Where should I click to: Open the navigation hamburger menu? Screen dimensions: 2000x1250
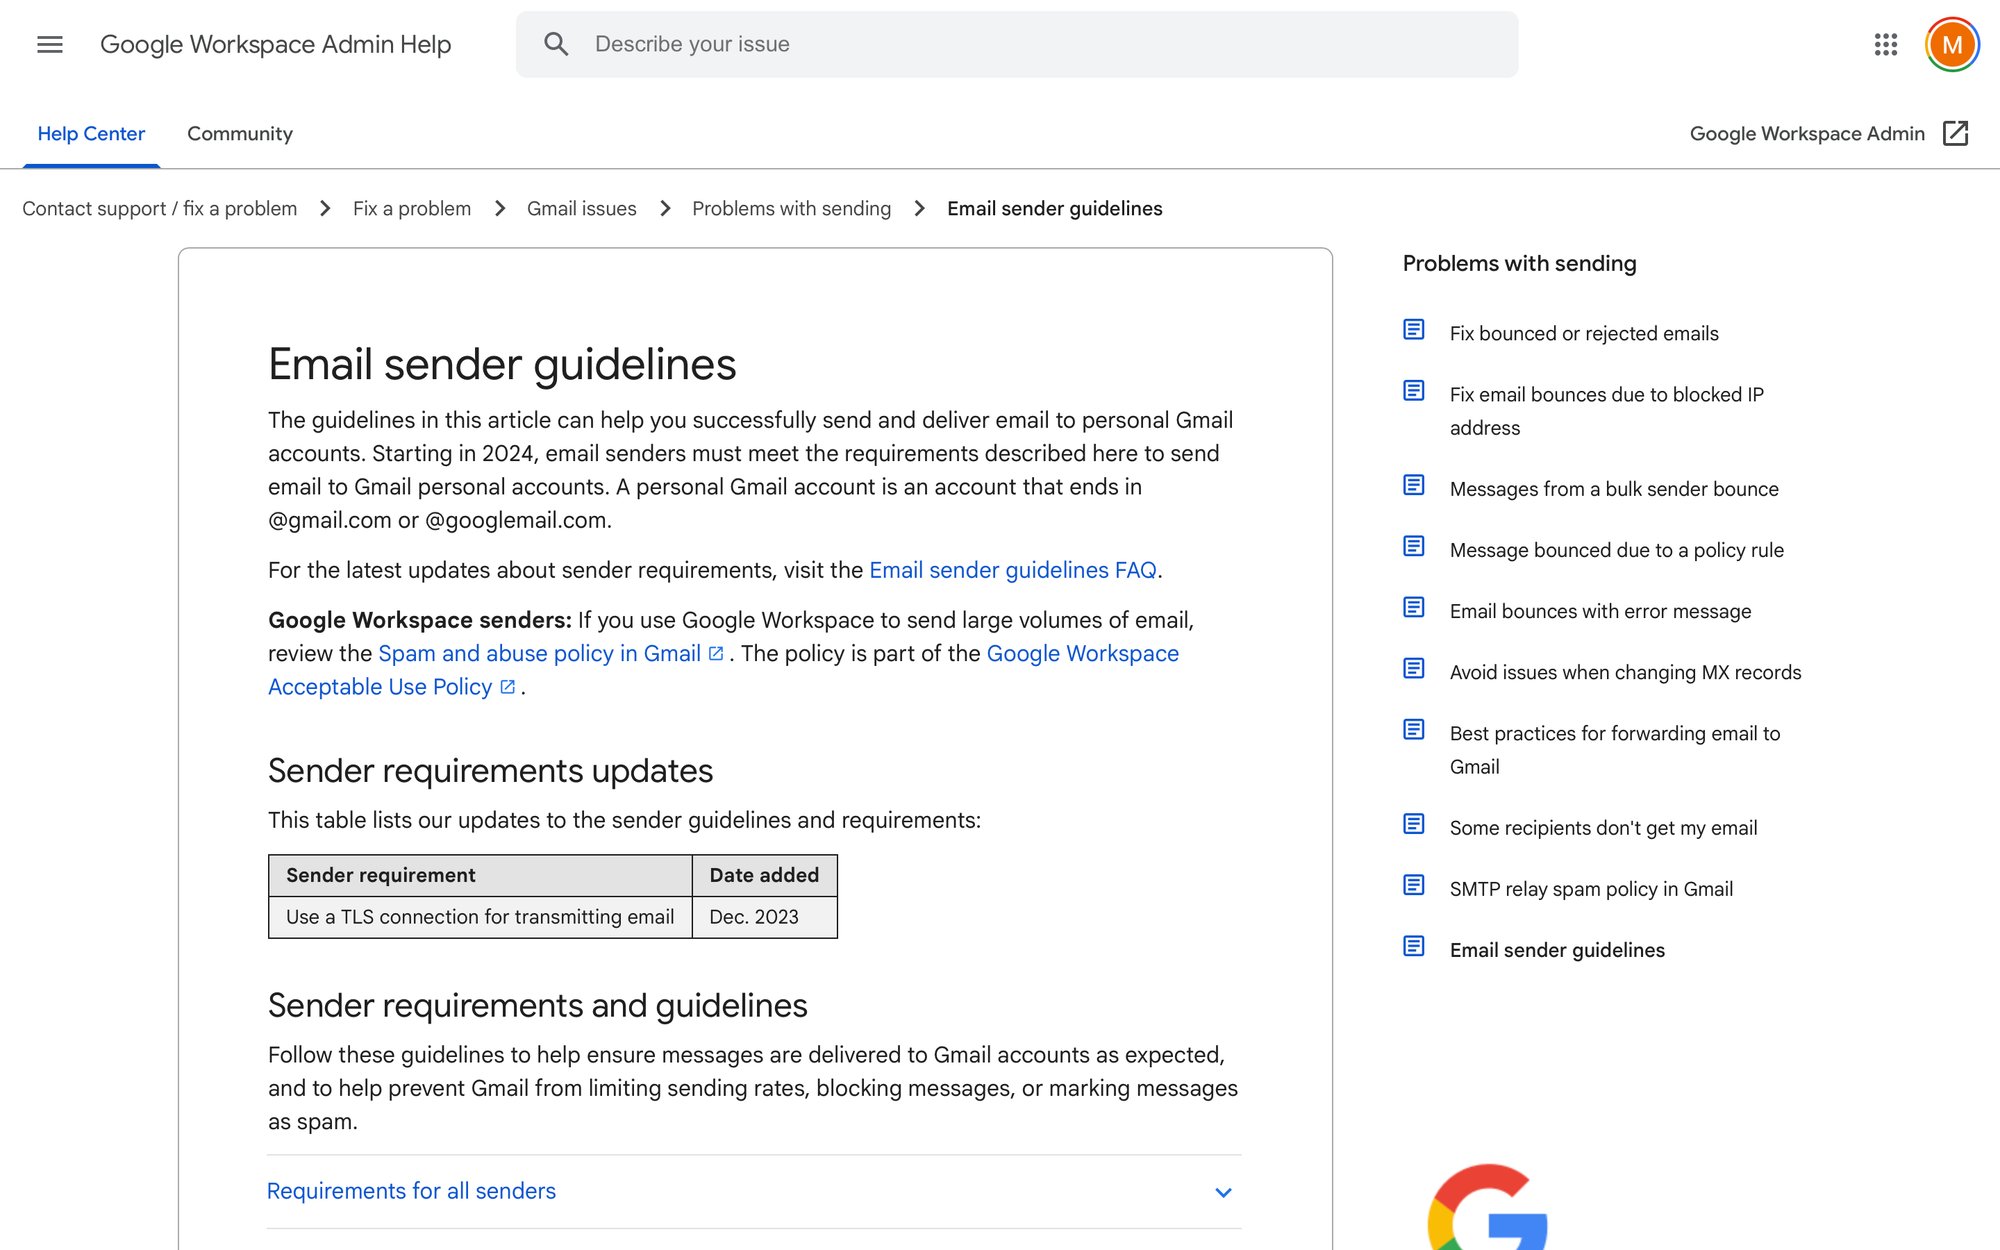pos(48,44)
